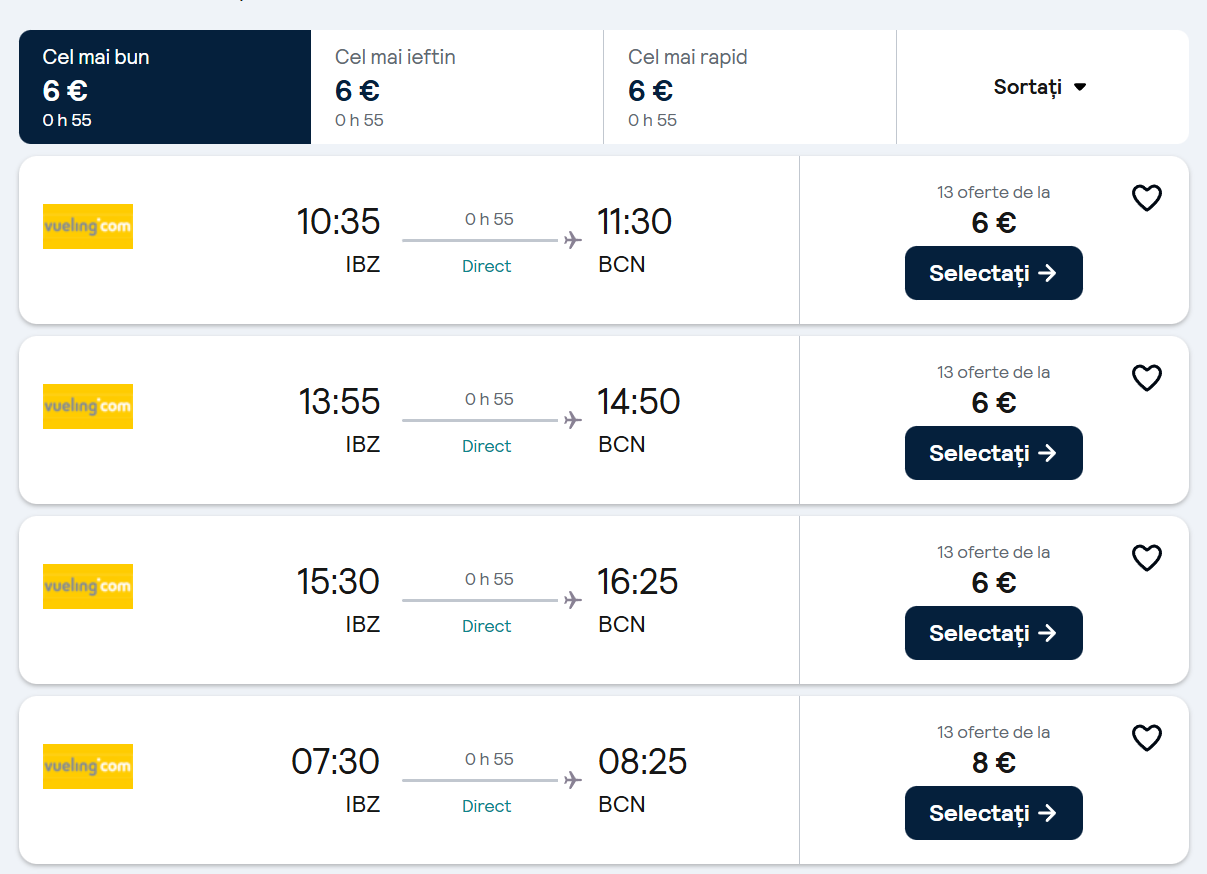
Task: Click airplane icon on the 07:30 flight route
Action: tap(573, 780)
